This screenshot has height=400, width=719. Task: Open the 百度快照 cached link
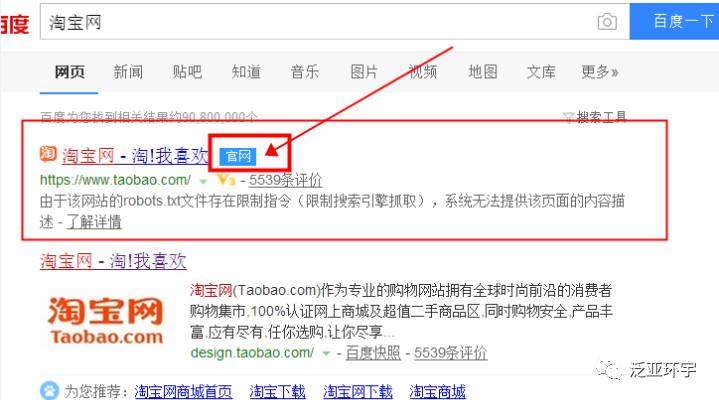[x=373, y=353]
